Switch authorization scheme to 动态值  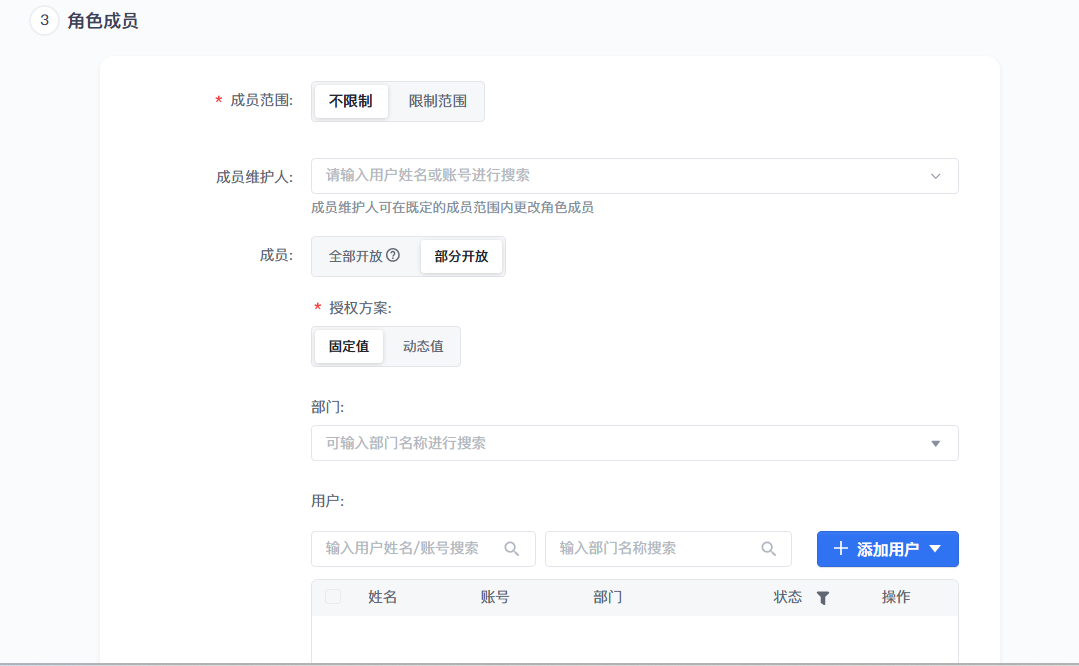[423, 346]
